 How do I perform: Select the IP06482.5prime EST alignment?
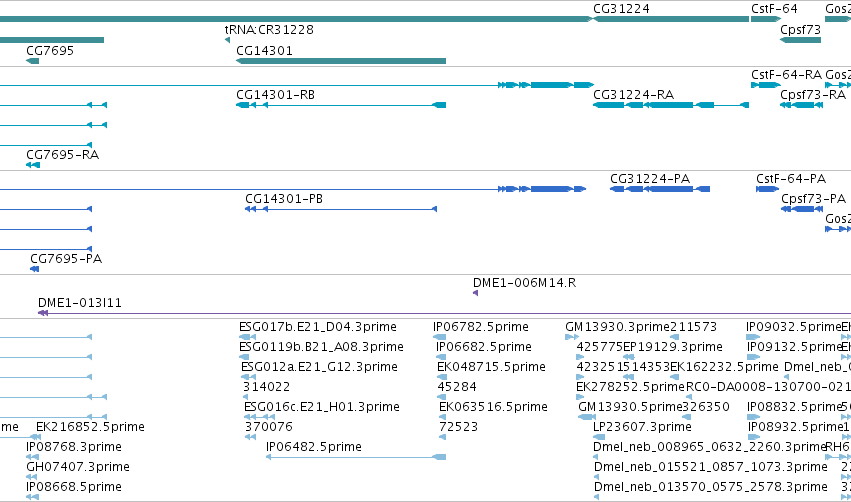pyautogui.click(x=356, y=457)
